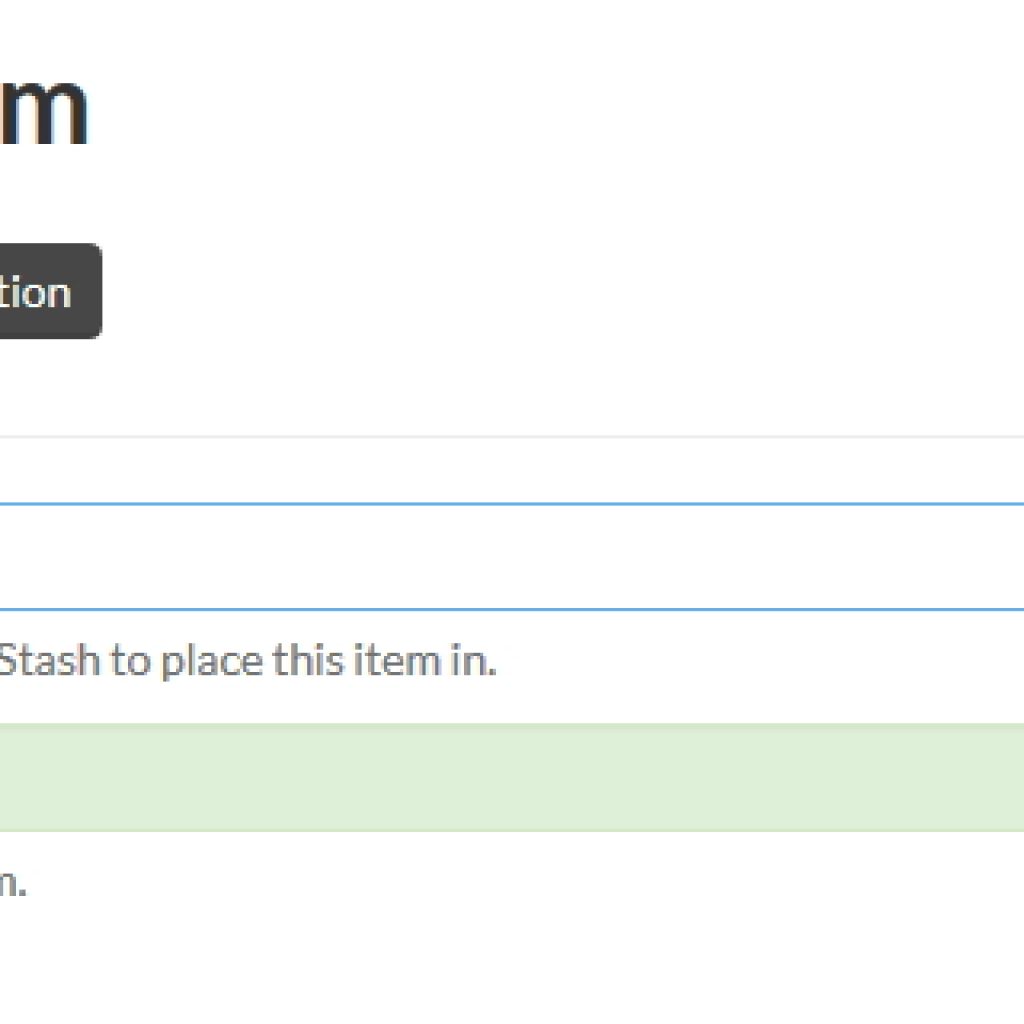
Task: Click the word "Stash" in the help text
Action: (x=50, y=660)
